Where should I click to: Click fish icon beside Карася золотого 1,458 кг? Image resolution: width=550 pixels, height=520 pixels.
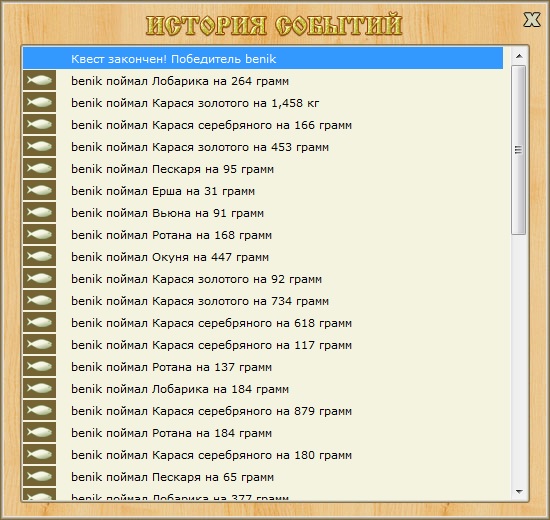39,102
